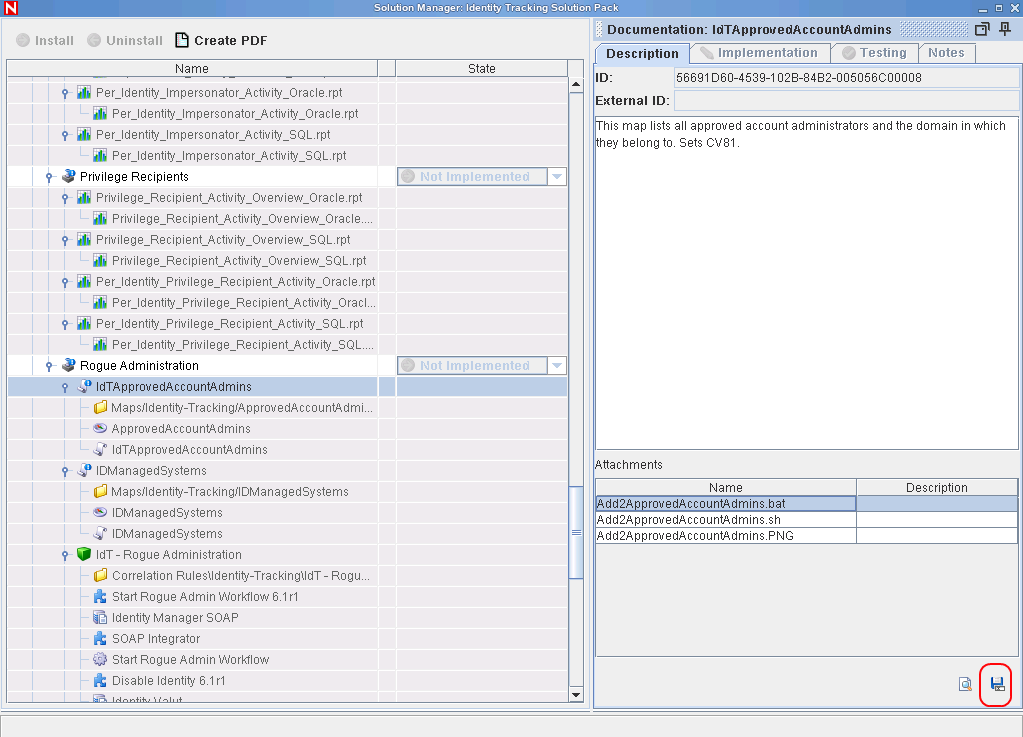Switch to the Testing tab
The width and height of the screenshot is (1023, 737).
point(875,53)
